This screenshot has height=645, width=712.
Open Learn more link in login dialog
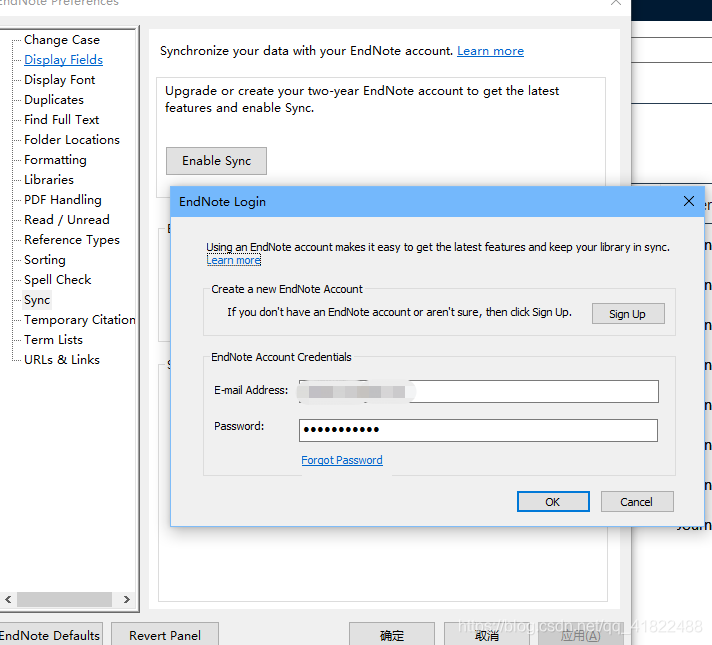[x=233, y=260]
